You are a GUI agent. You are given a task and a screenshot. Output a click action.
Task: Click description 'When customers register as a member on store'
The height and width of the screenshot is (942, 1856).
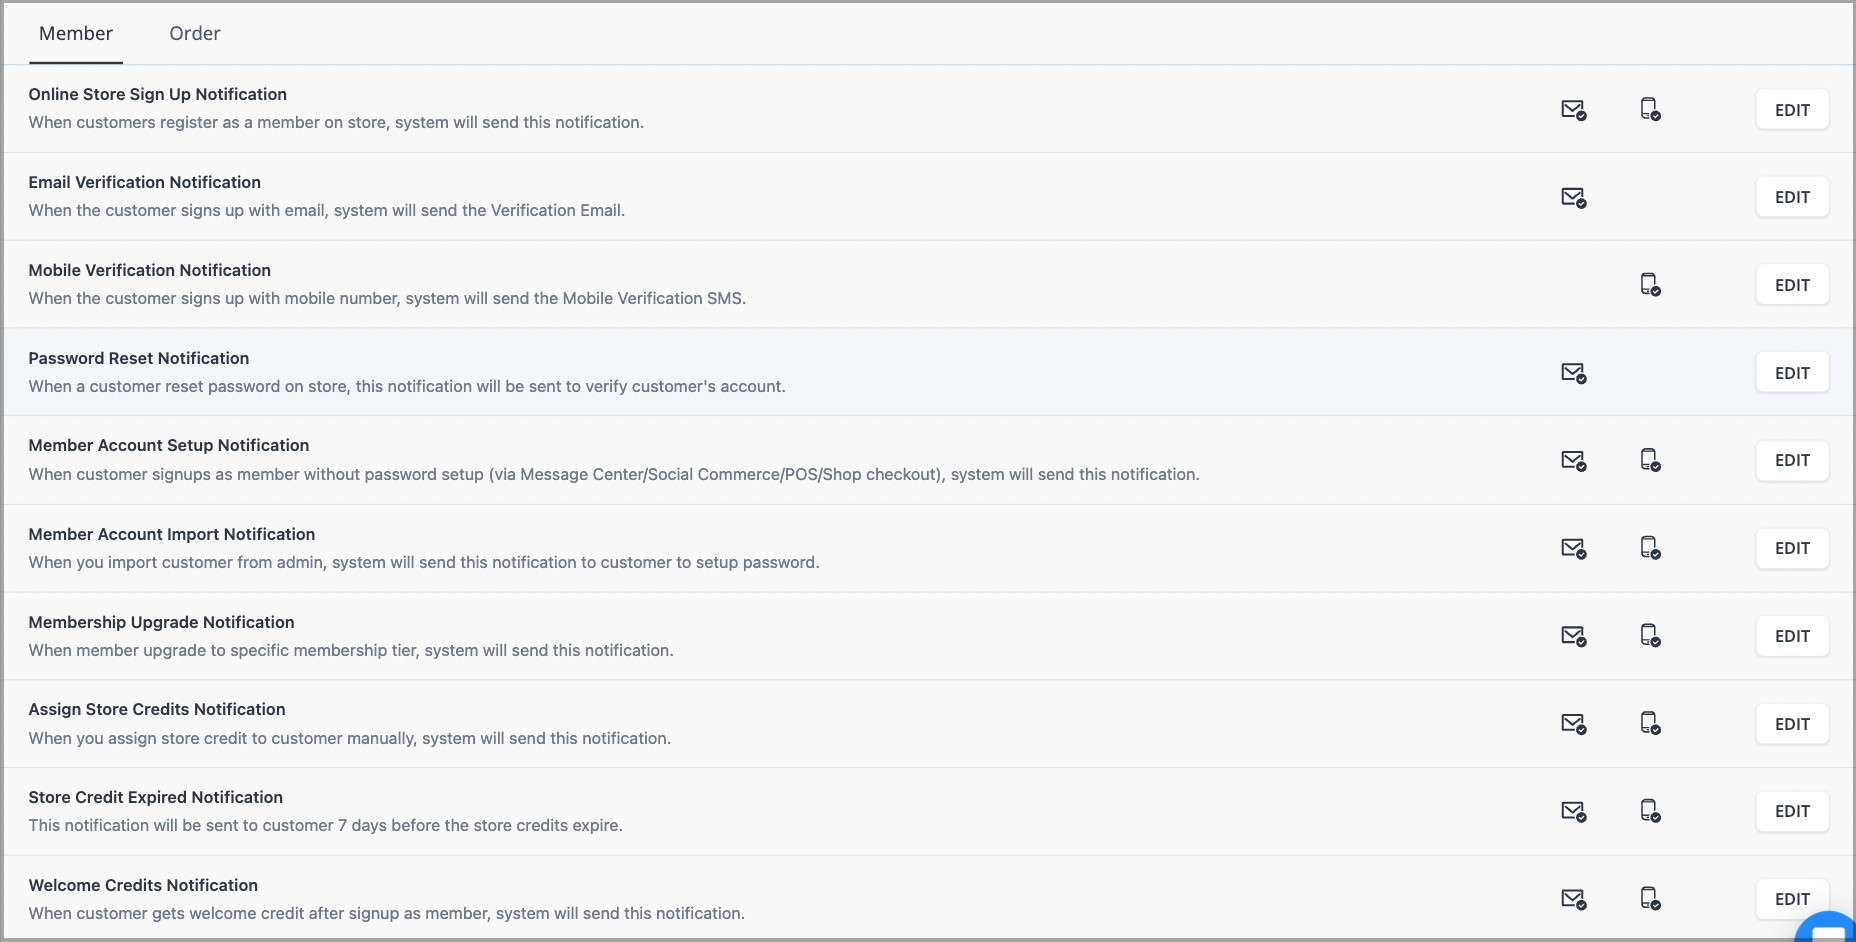[x=336, y=122]
